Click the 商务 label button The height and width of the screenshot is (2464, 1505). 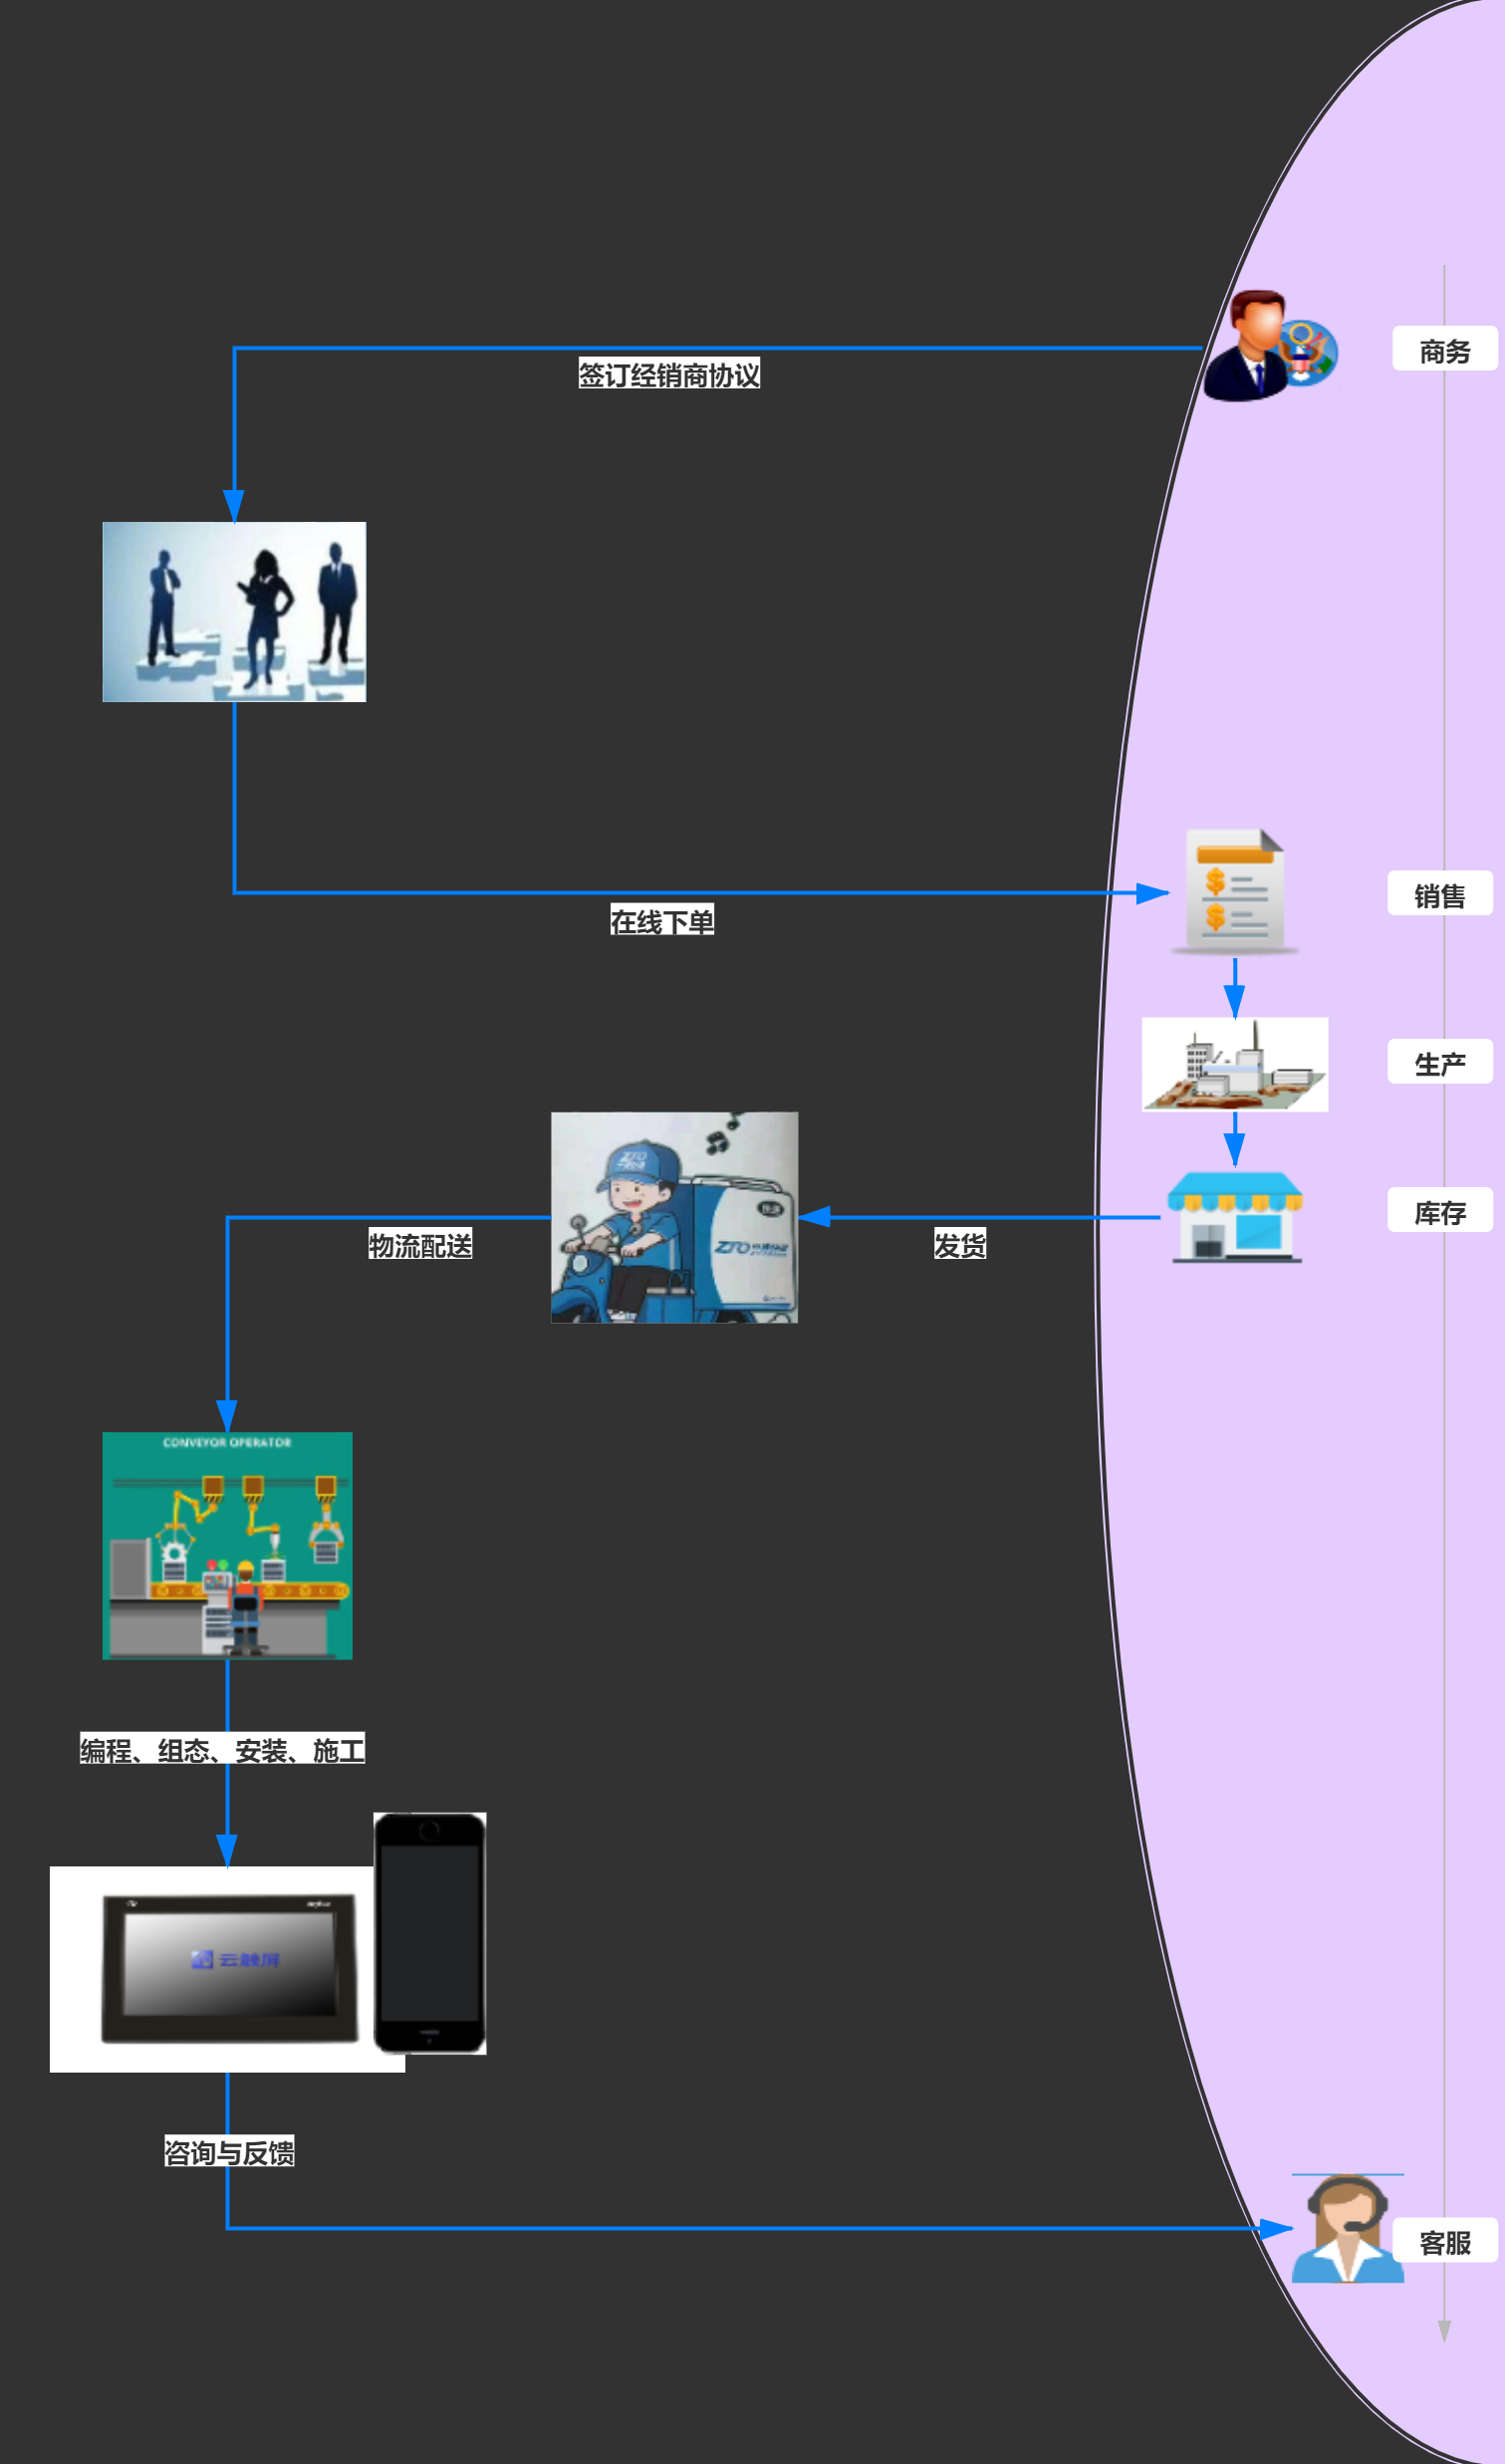(1444, 350)
